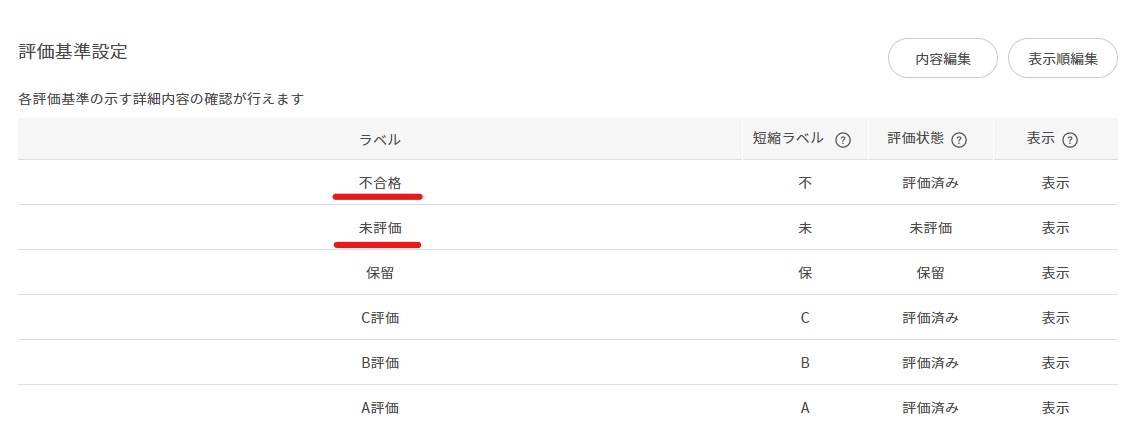
Task: Click short label B cell
Action: pyautogui.click(x=805, y=363)
